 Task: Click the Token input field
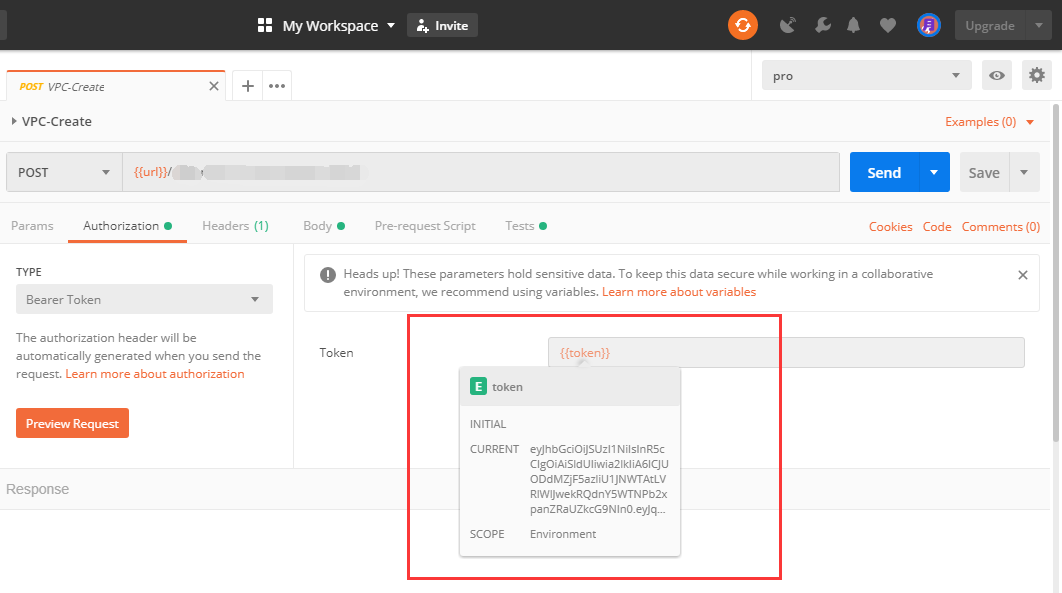[x=786, y=353]
